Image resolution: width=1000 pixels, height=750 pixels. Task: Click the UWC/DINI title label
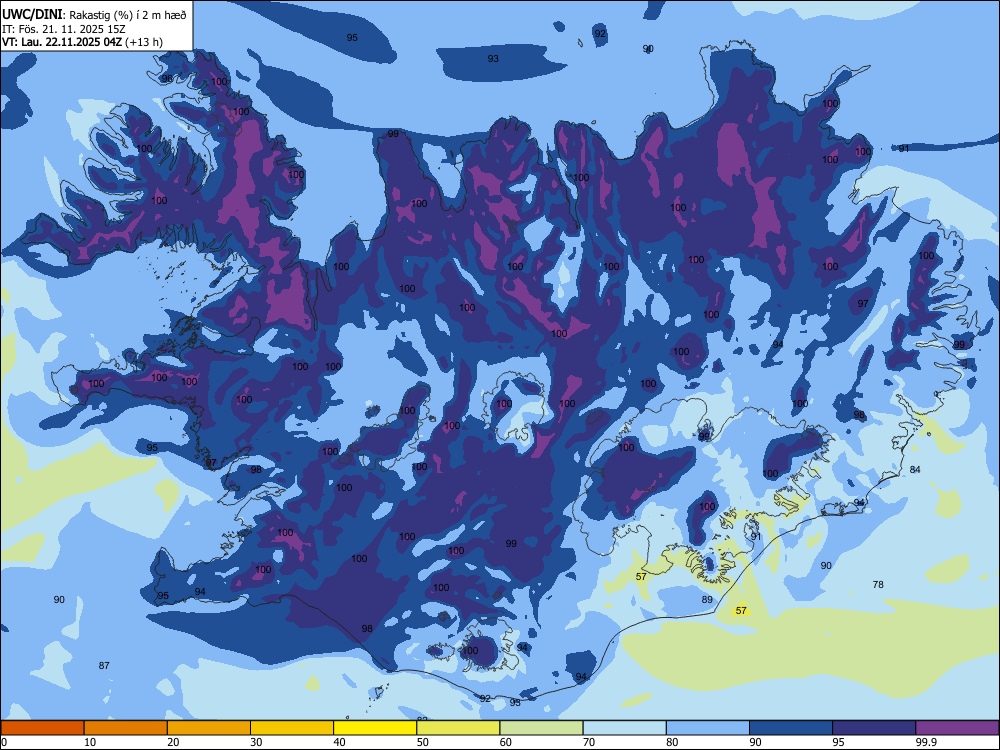coord(32,15)
